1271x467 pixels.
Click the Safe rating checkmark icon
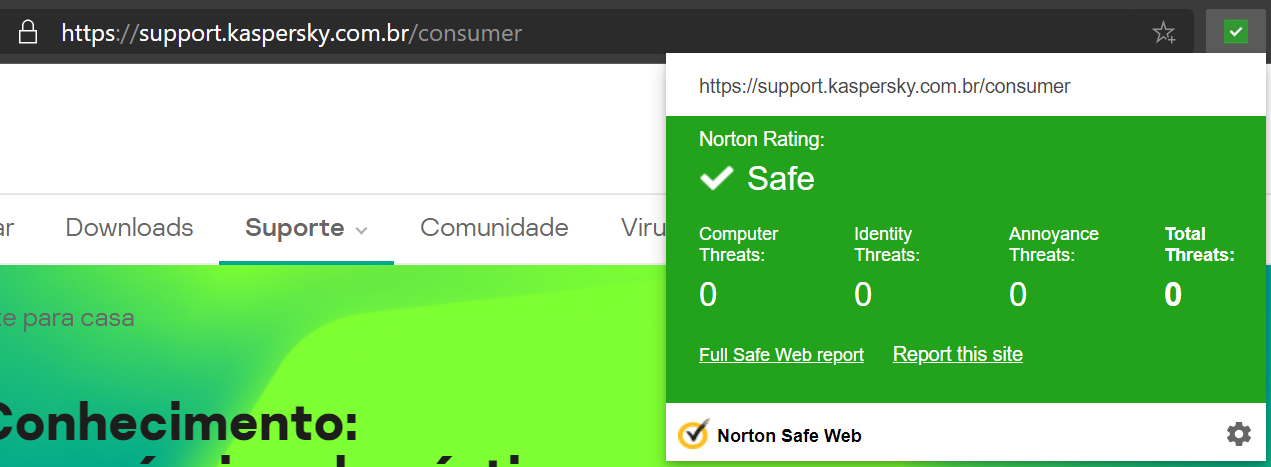pos(716,179)
